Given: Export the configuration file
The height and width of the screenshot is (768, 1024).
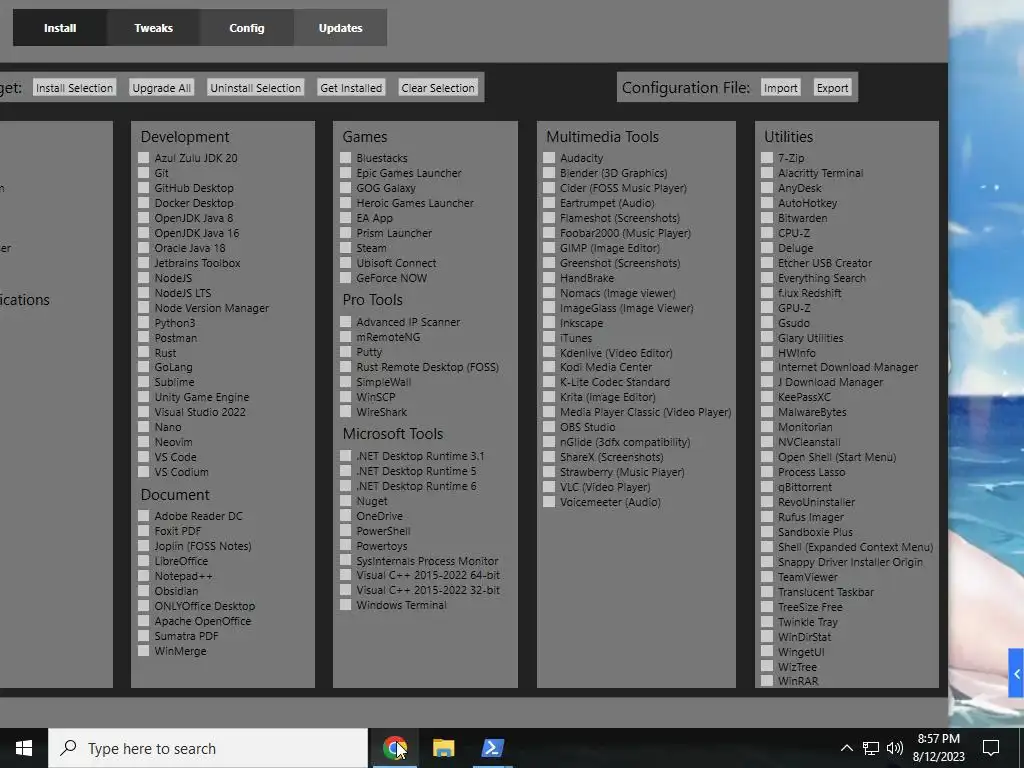Looking at the screenshot, I should pos(833,88).
